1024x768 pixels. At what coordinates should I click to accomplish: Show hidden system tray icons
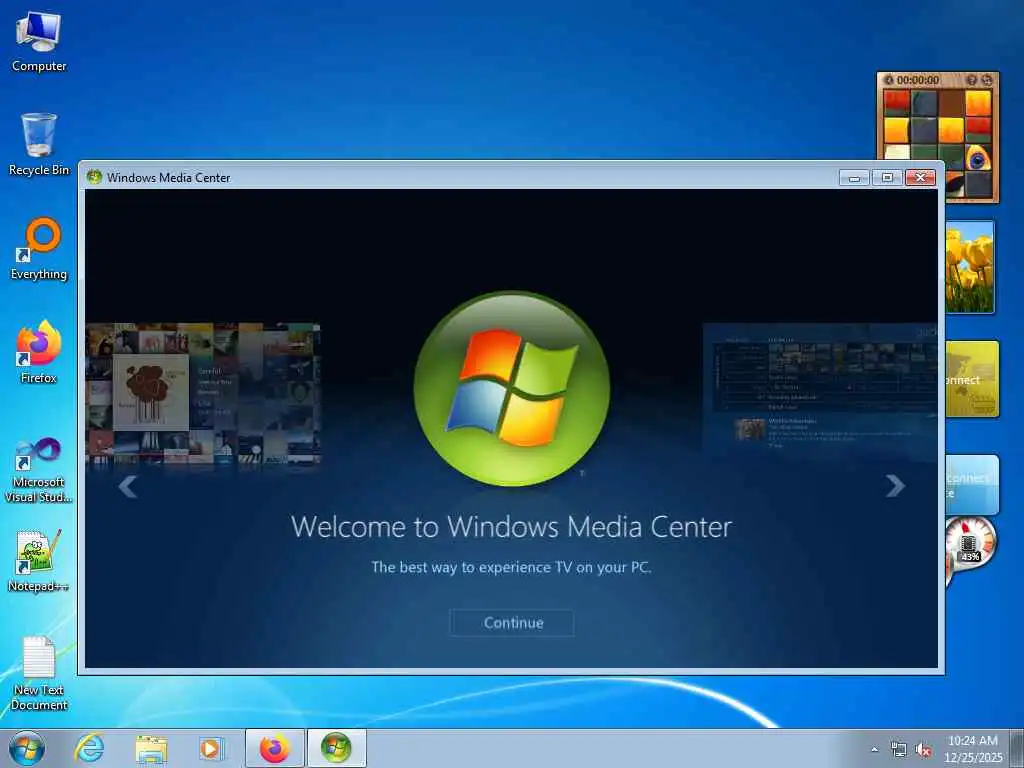[x=874, y=750]
